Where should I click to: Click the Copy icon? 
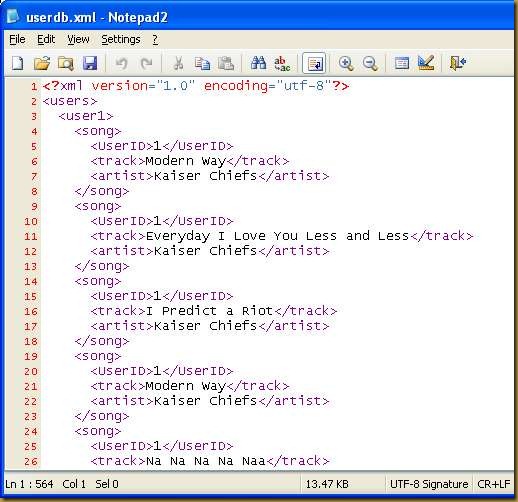(202, 63)
